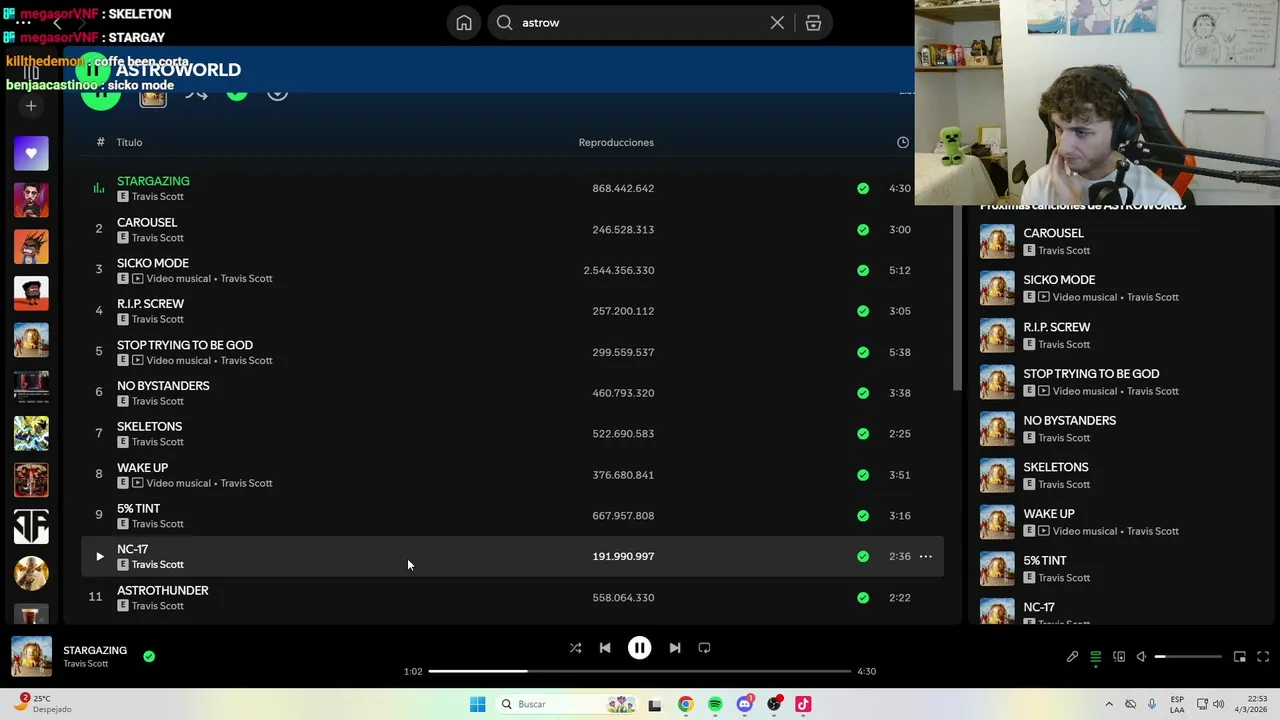Open Spotify icon in the Windows taskbar
Viewport: 1280px width, 720px height.
coord(715,704)
